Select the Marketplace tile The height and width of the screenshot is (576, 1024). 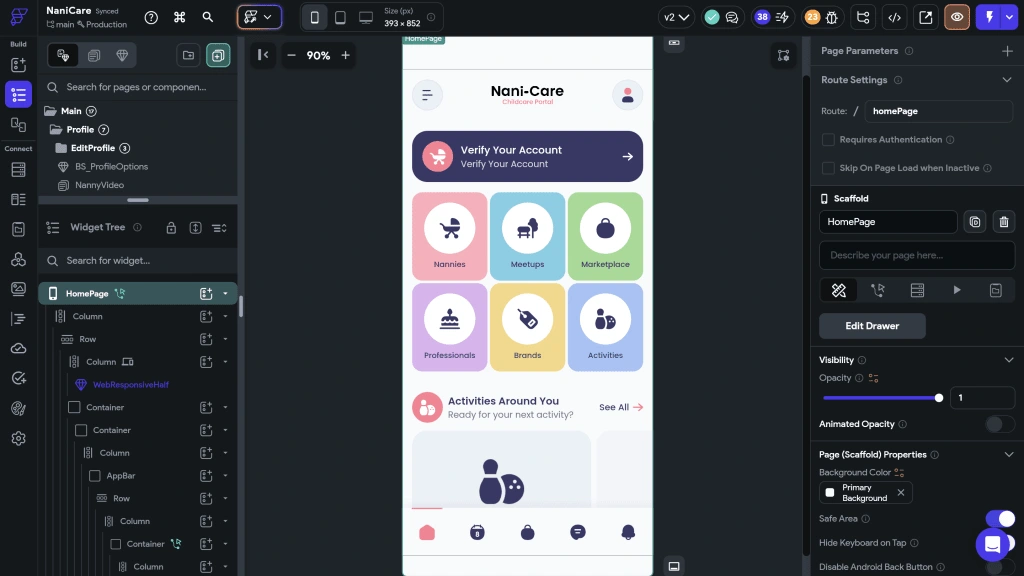[605, 236]
